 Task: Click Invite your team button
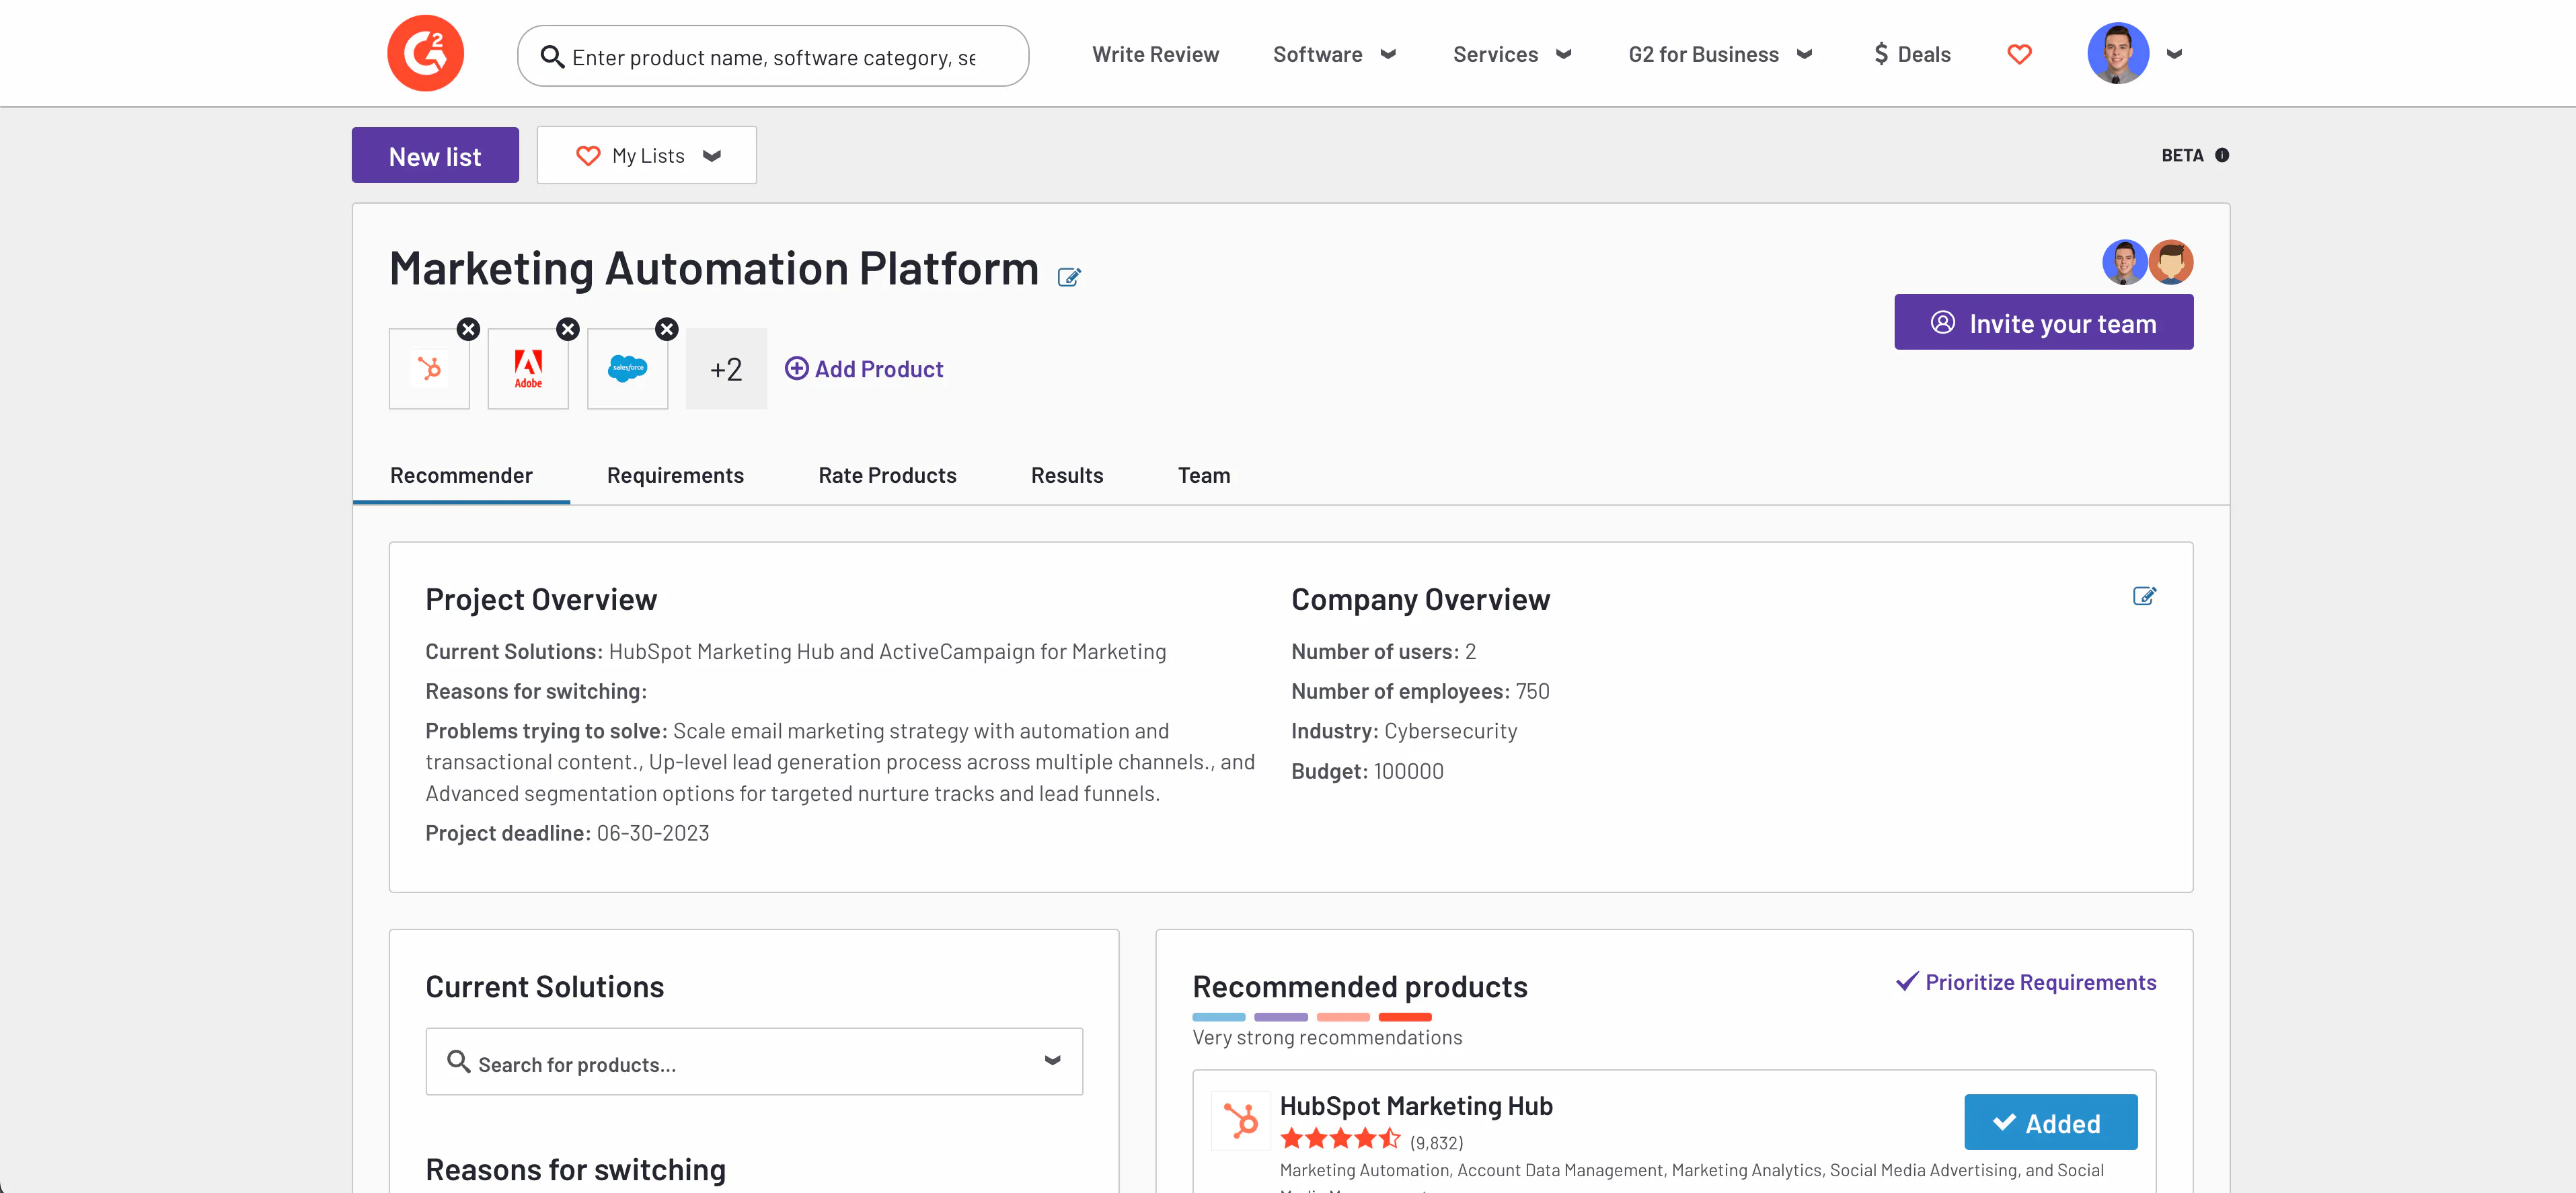click(2043, 322)
